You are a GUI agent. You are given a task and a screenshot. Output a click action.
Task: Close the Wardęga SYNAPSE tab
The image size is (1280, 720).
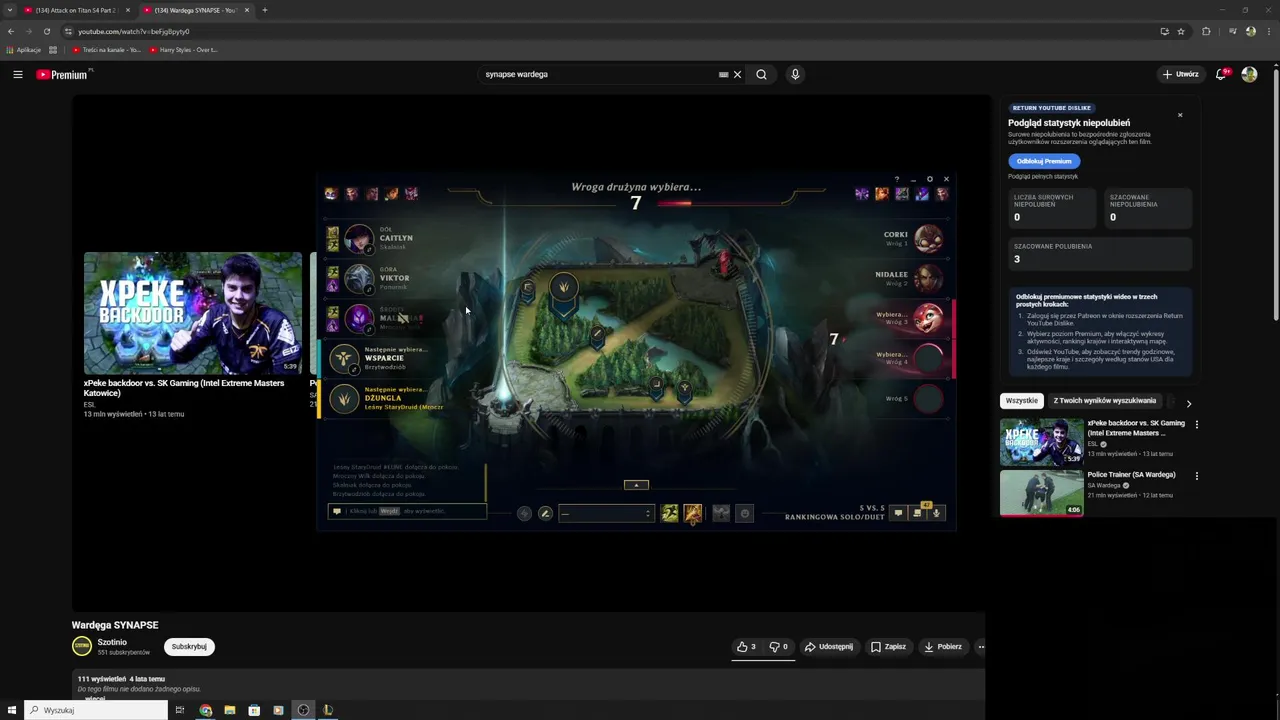click(246, 10)
